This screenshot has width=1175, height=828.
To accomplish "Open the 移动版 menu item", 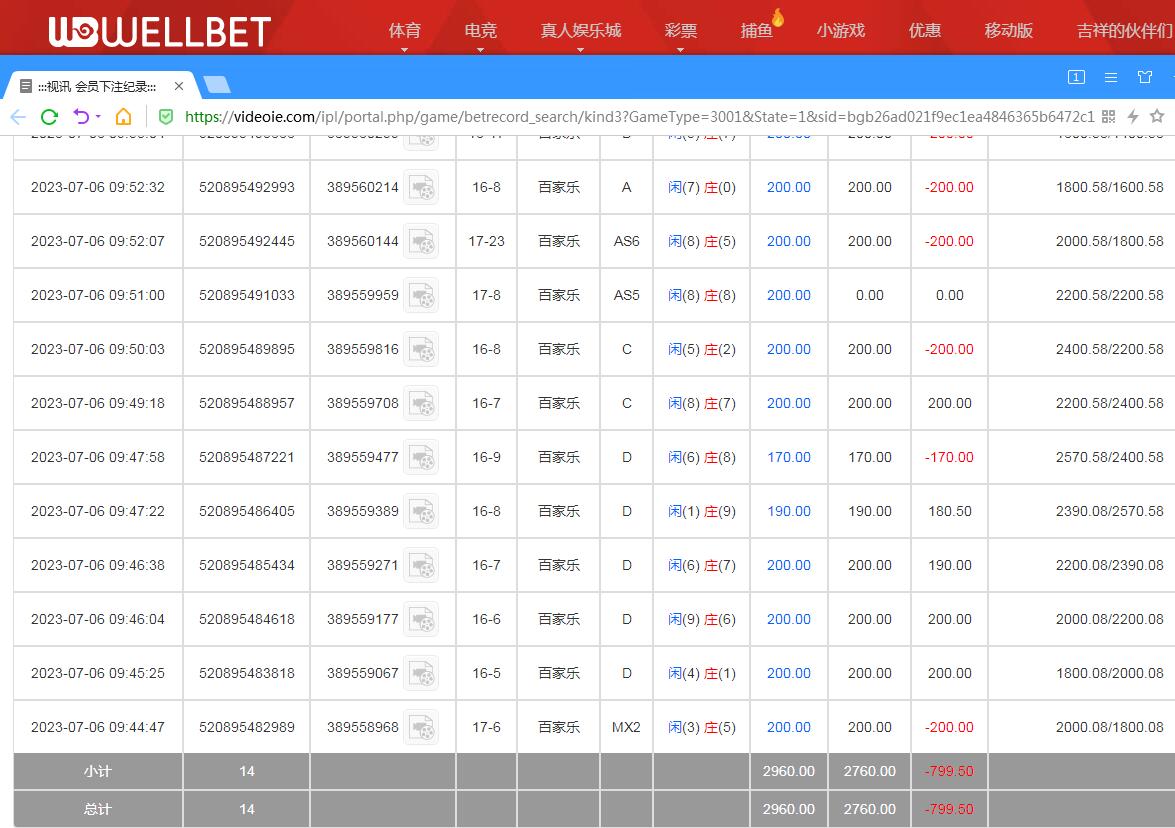I will pos(1009,31).
